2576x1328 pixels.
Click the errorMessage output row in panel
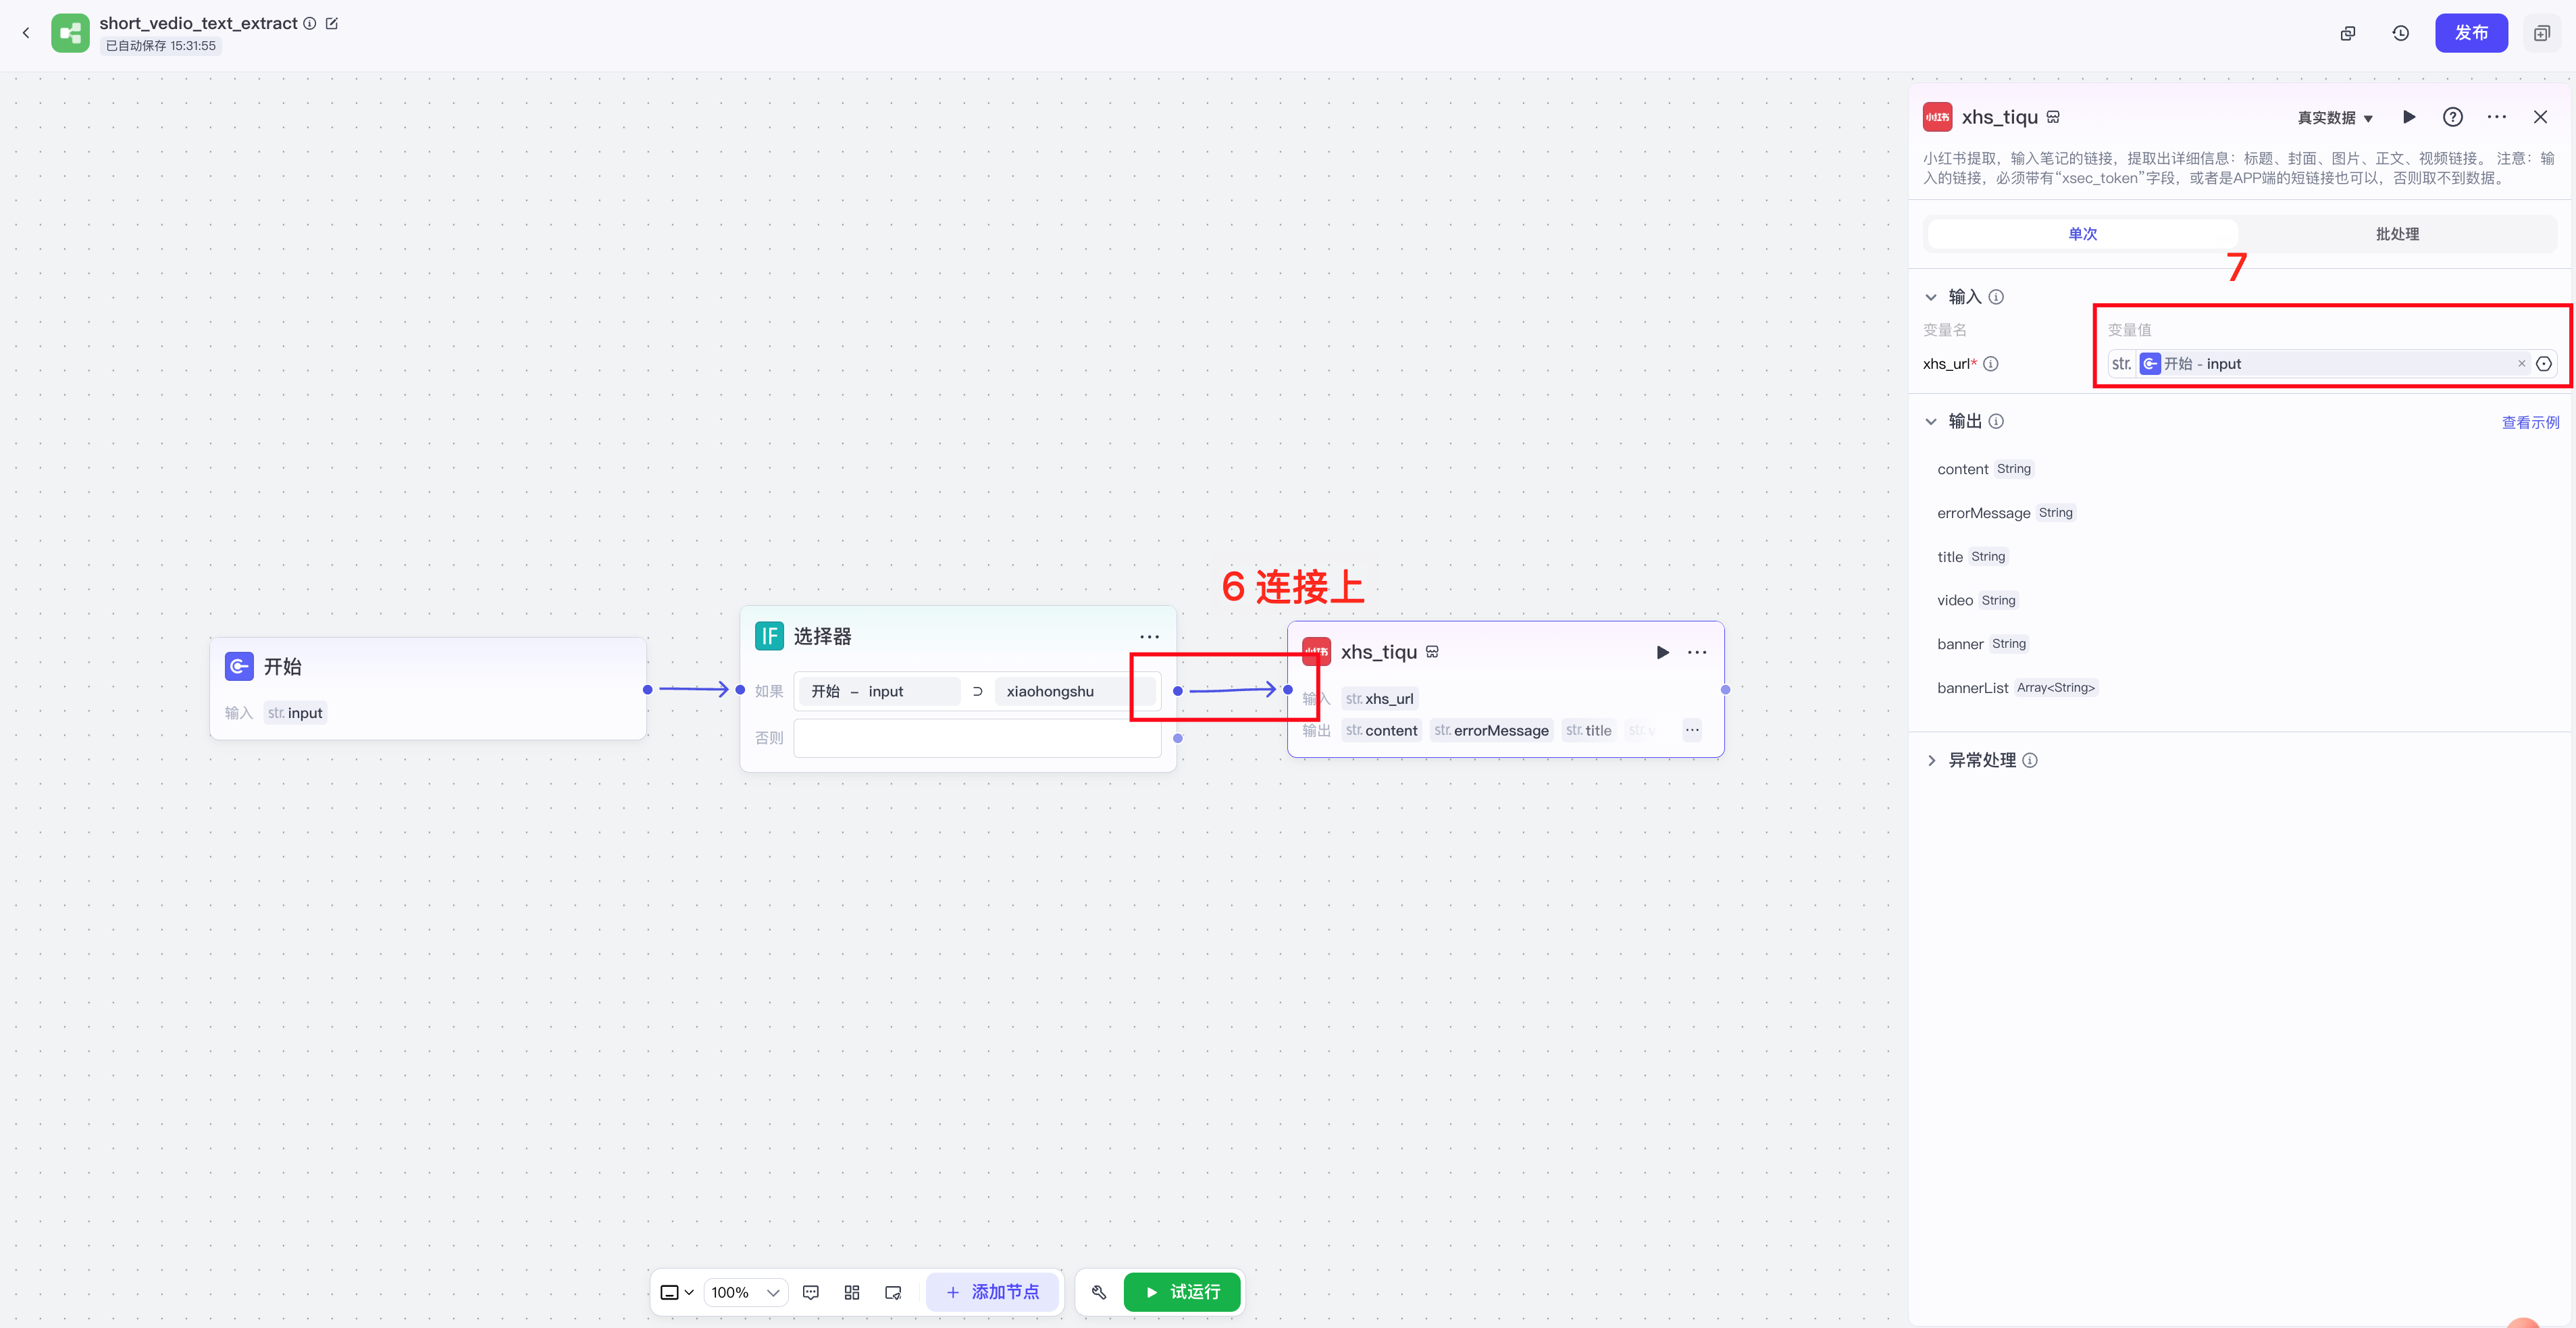pos(2006,513)
